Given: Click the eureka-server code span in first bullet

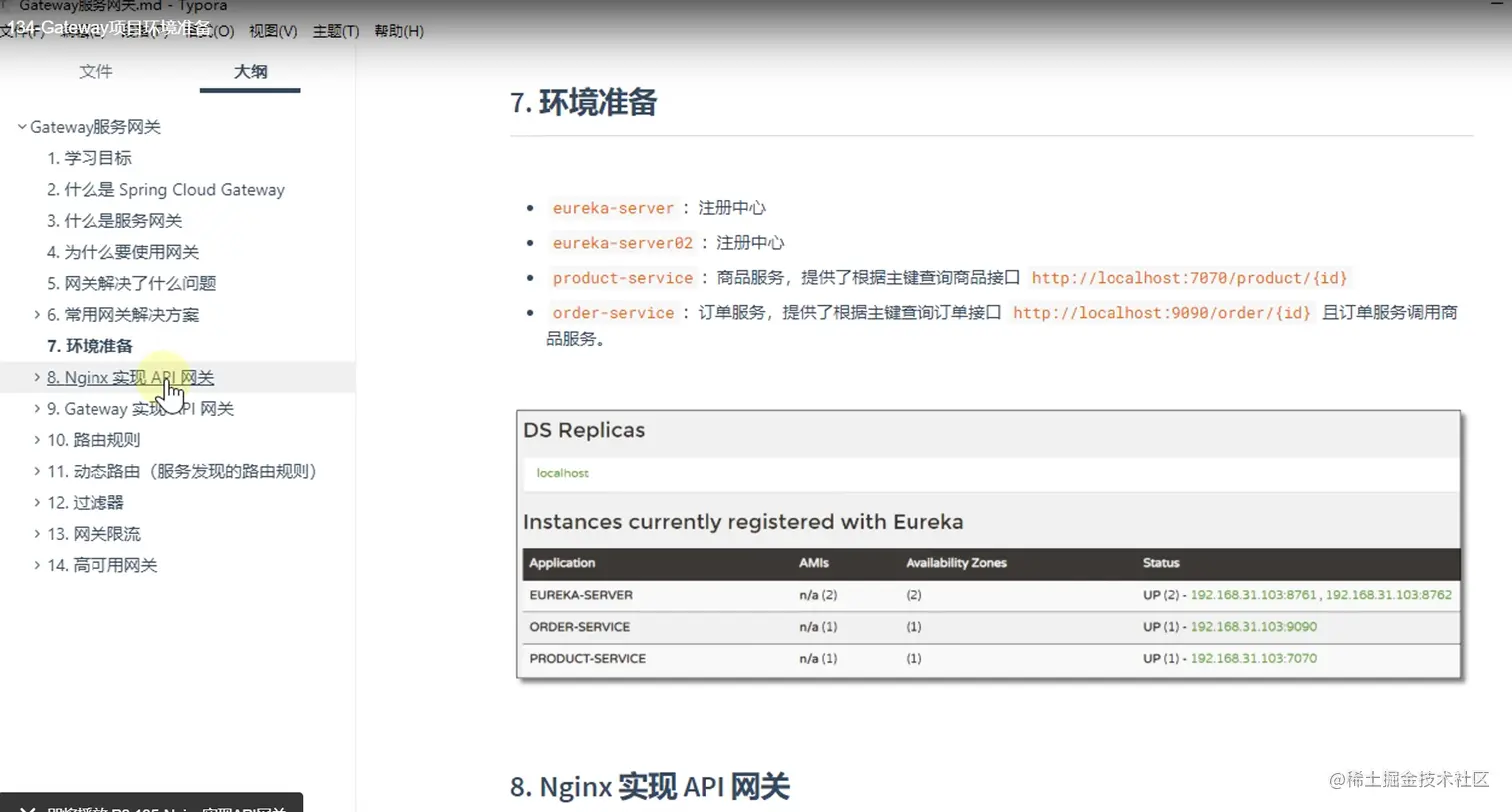Looking at the screenshot, I should (x=613, y=208).
